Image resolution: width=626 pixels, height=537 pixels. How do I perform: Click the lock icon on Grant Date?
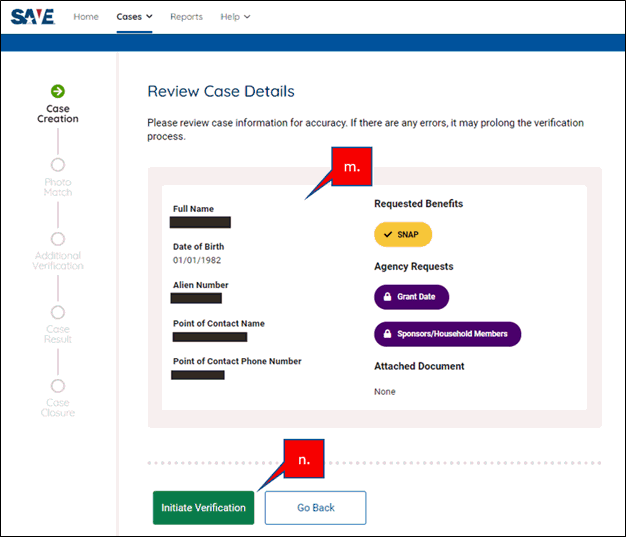(387, 297)
